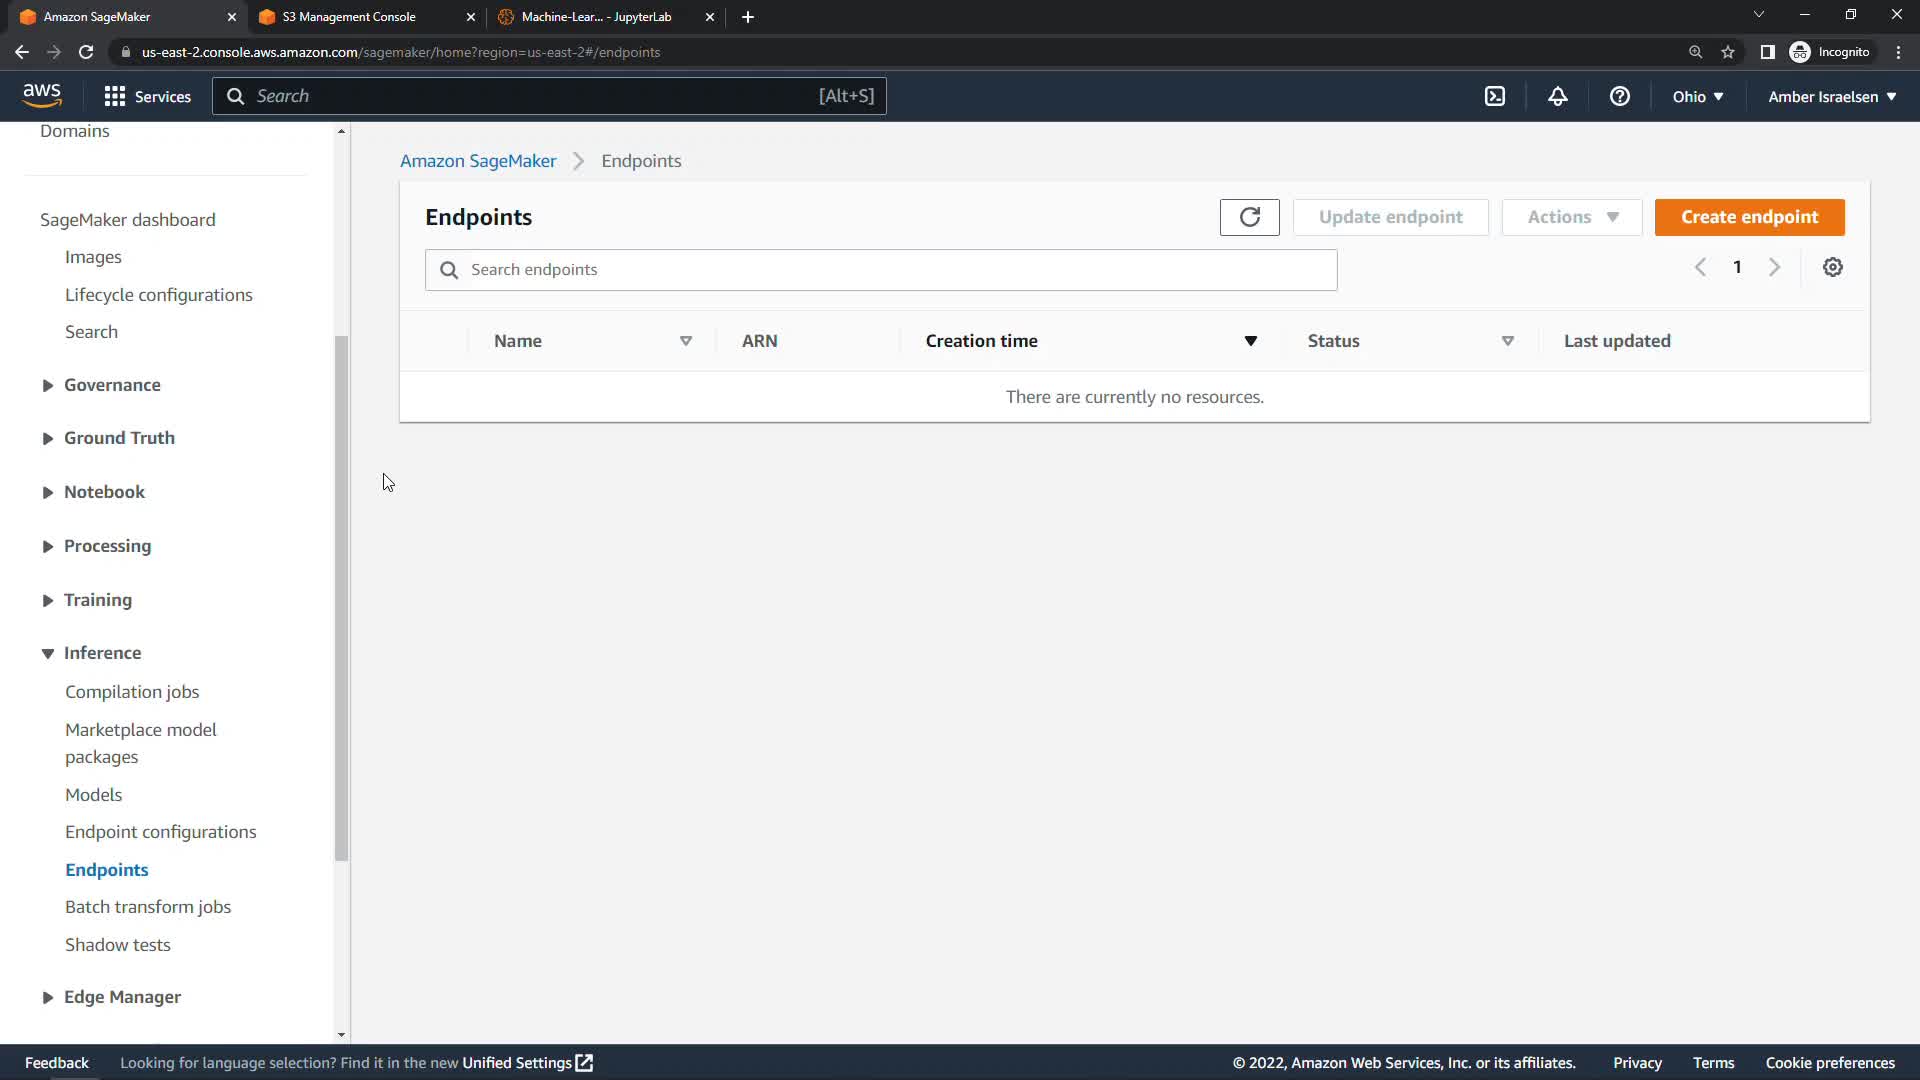
Task: Open the notifications bell icon
Action: coord(1557,96)
